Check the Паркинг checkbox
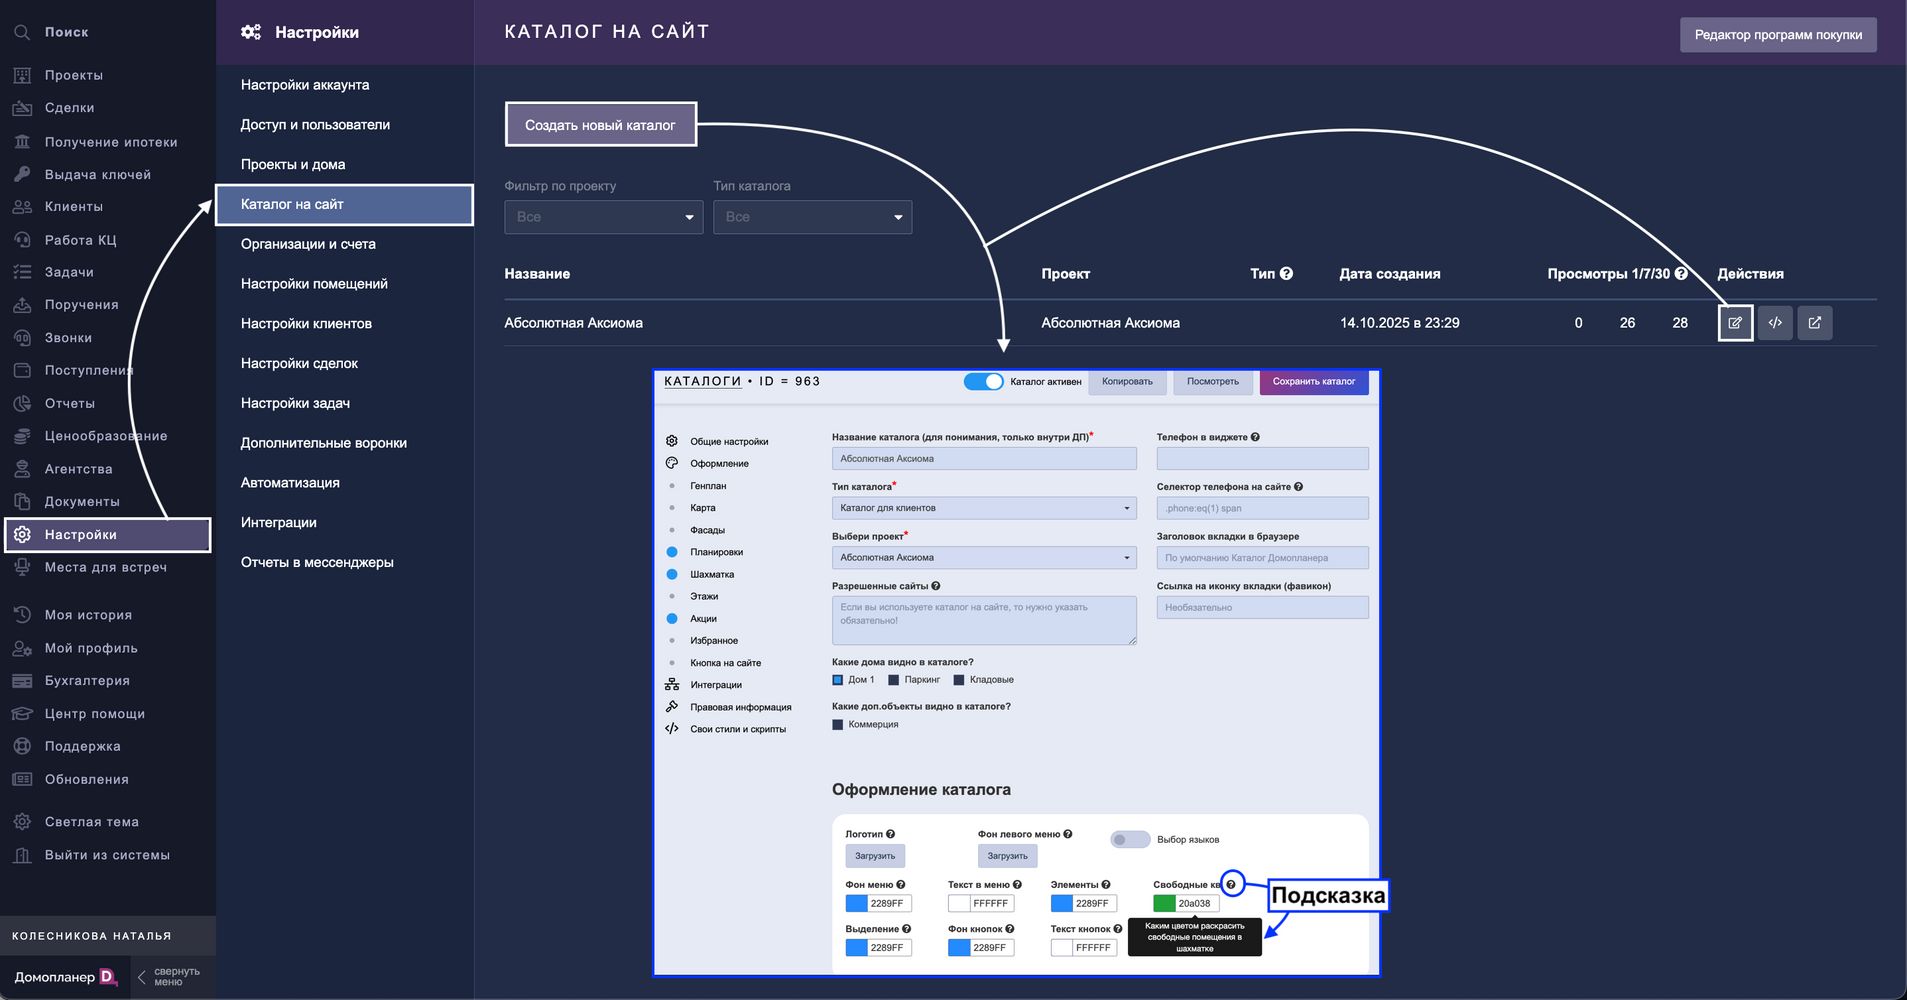Viewport: 1907px width, 1000px height. tap(894, 680)
